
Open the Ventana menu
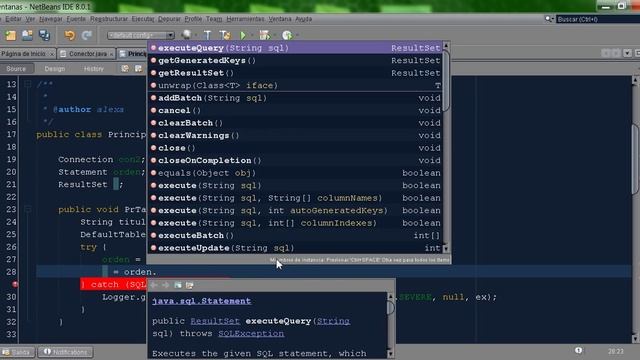click(280, 19)
